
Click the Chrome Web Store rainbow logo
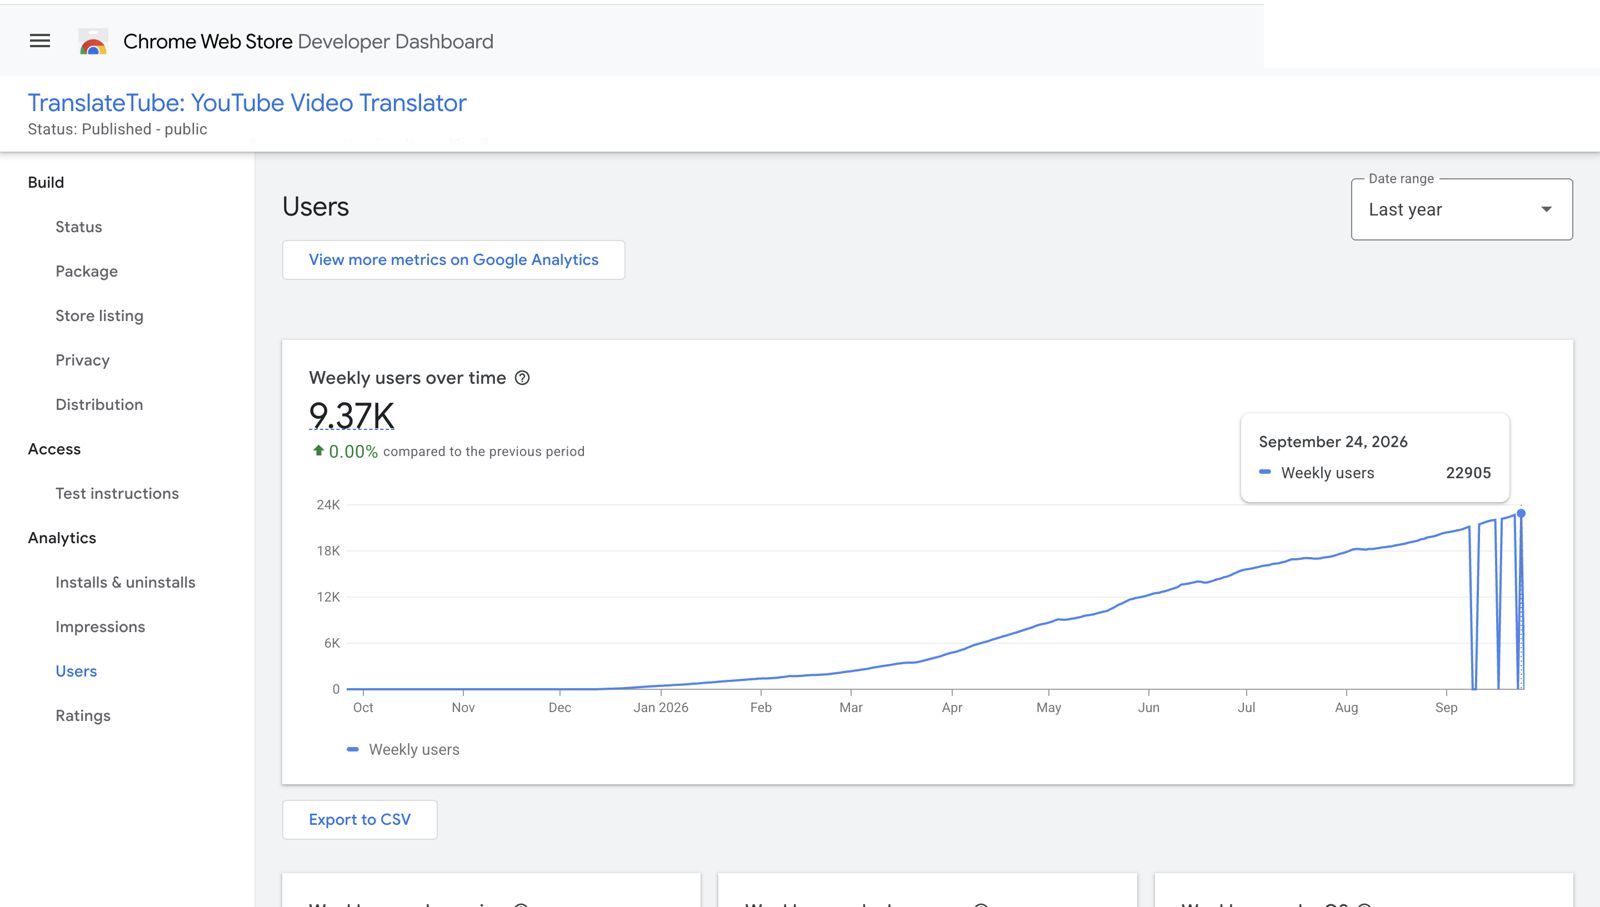(93, 42)
